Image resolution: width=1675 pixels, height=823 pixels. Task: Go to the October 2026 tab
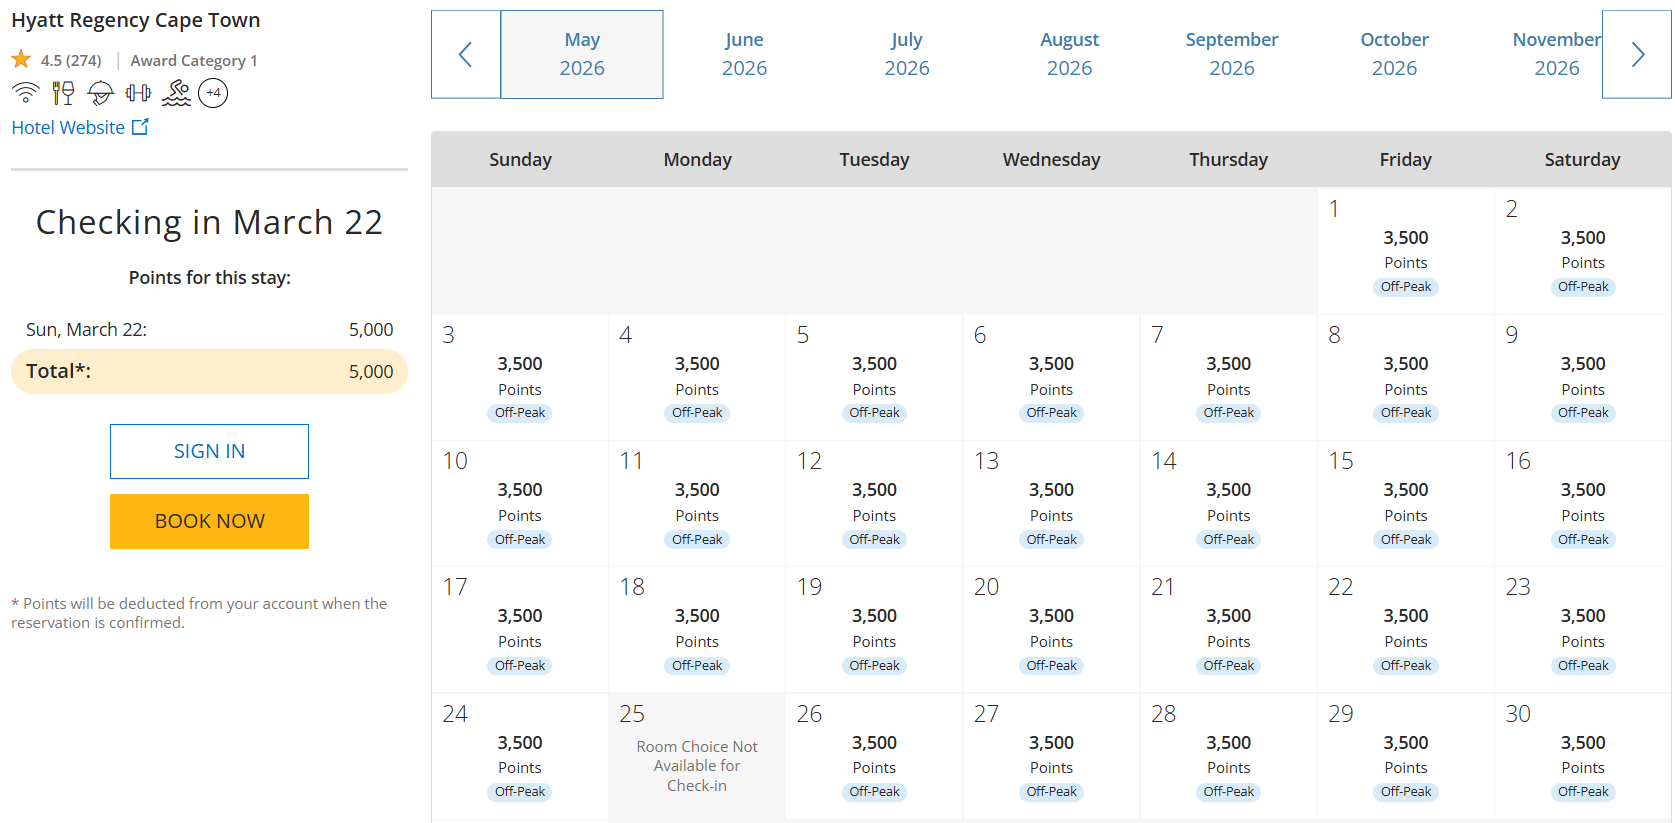point(1394,54)
